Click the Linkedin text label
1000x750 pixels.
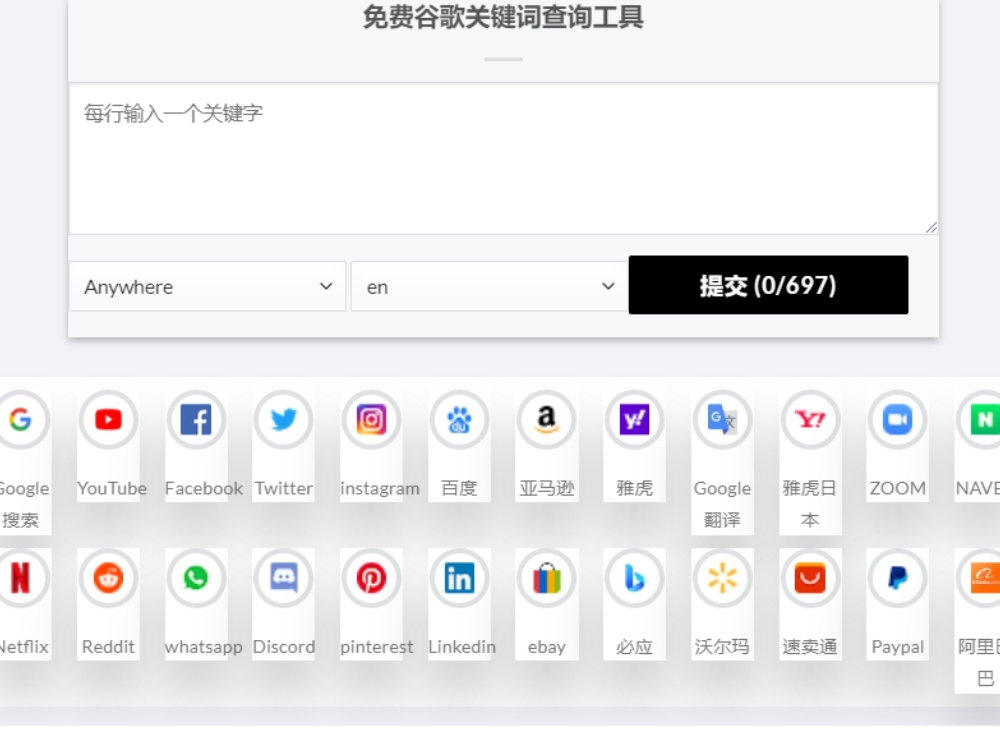click(x=462, y=647)
